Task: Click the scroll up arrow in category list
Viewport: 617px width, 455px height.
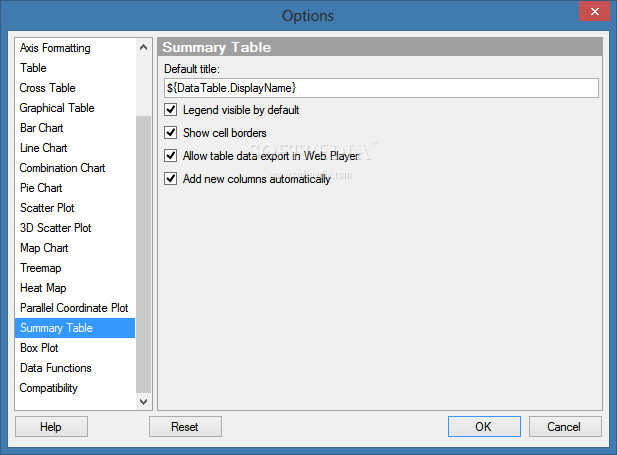Action: pos(143,48)
